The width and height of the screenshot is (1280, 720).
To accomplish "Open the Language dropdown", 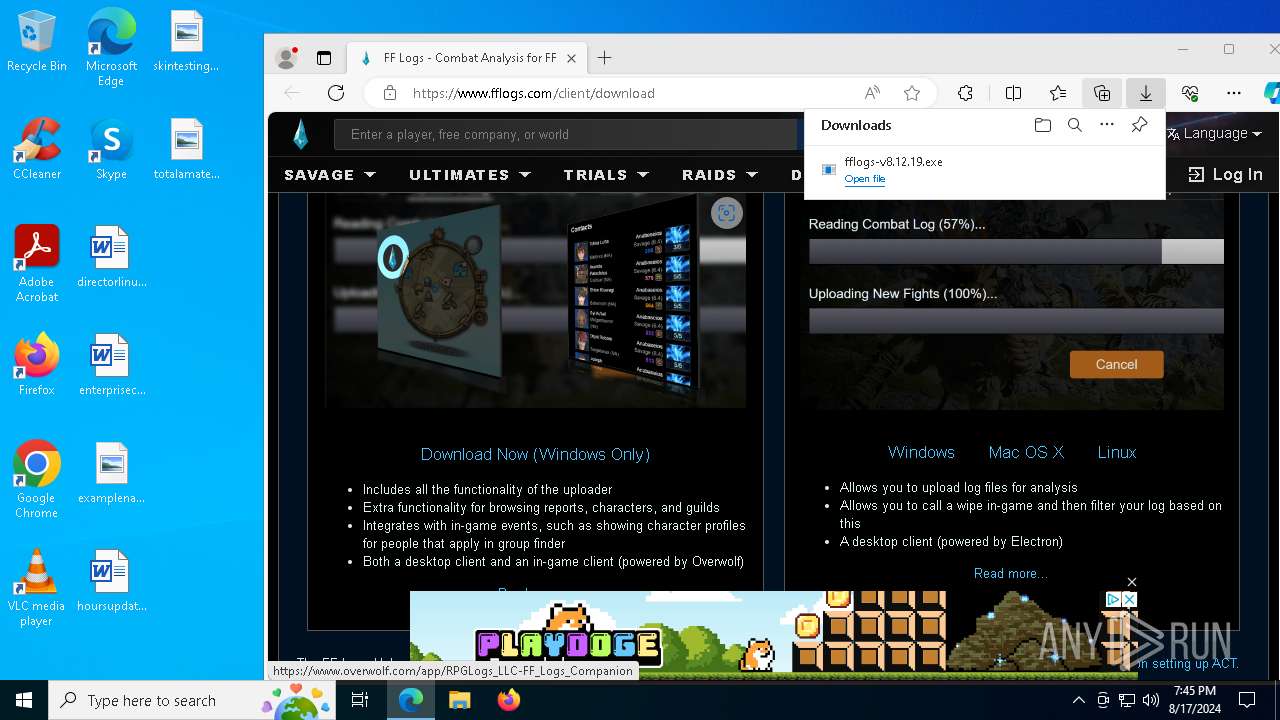I will (1214, 133).
